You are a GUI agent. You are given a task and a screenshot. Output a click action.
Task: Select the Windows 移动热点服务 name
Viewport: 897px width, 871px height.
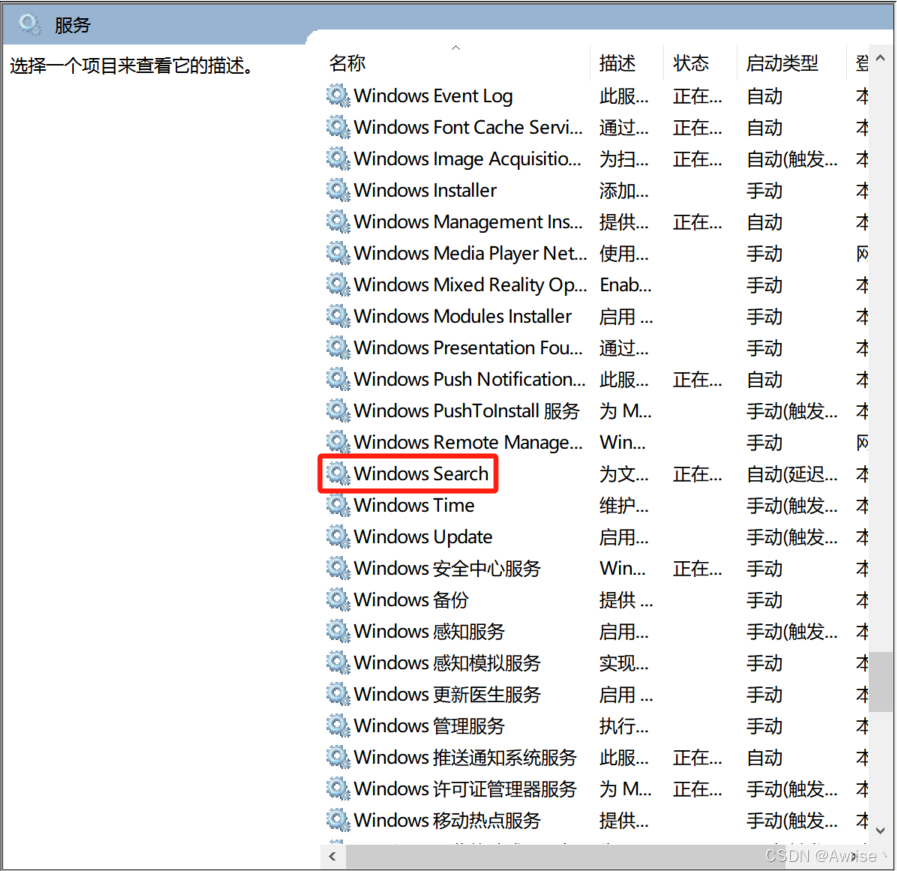pyautogui.click(x=447, y=820)
